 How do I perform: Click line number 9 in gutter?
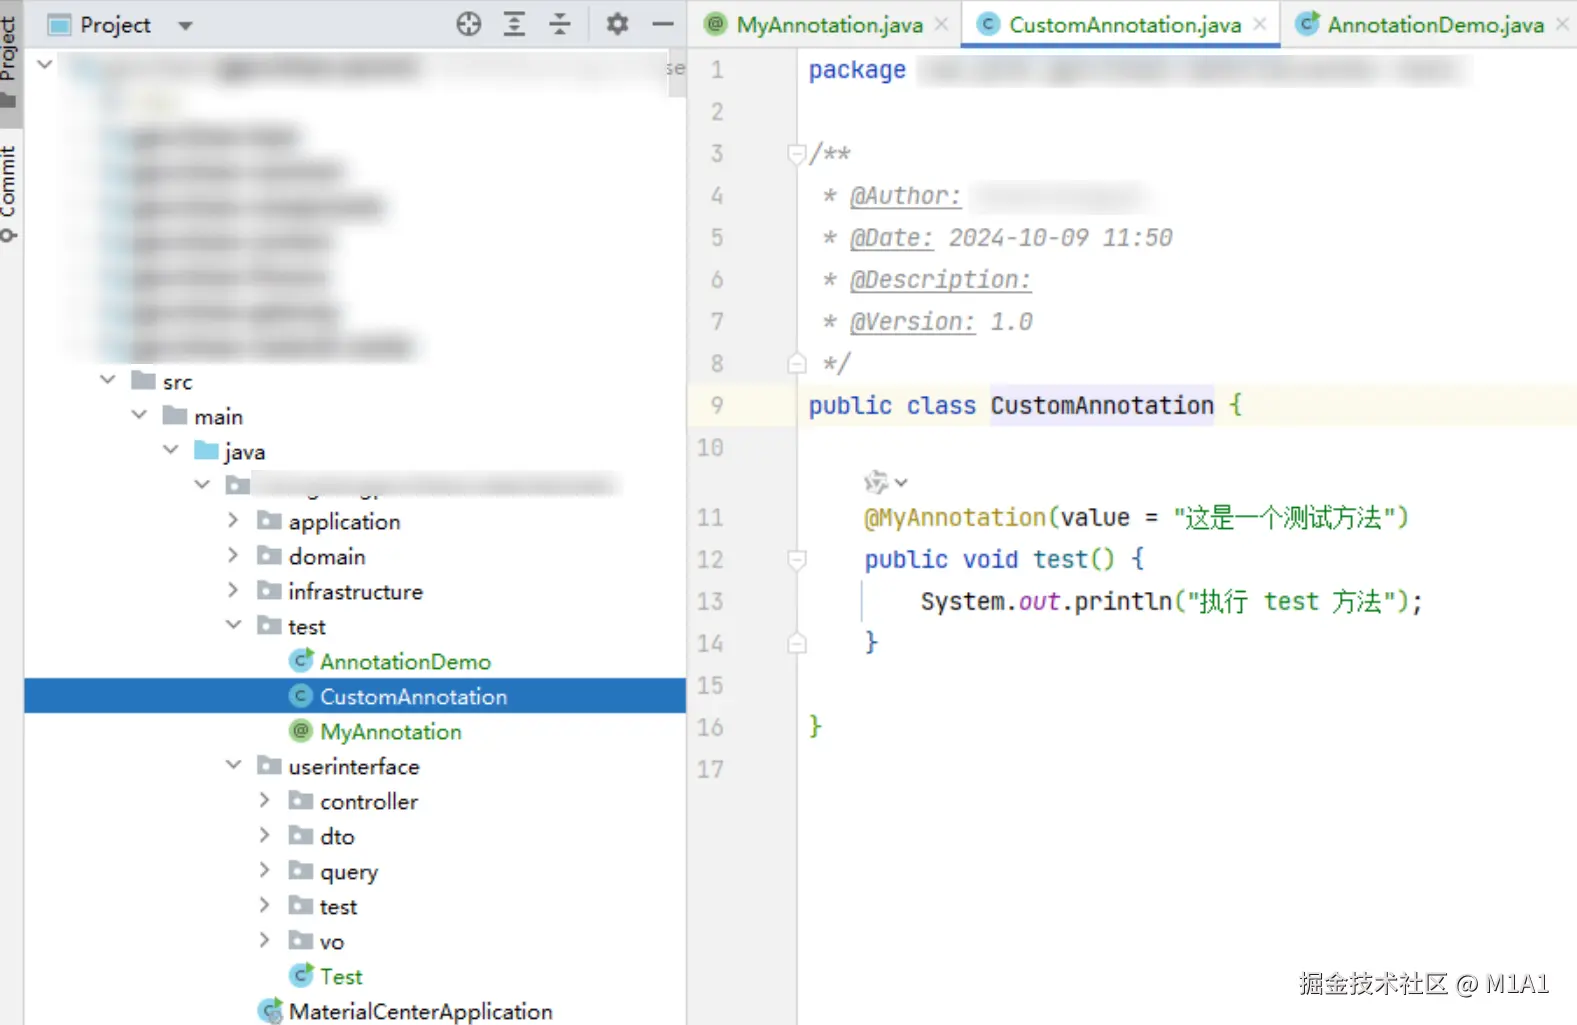coord(717,405)
